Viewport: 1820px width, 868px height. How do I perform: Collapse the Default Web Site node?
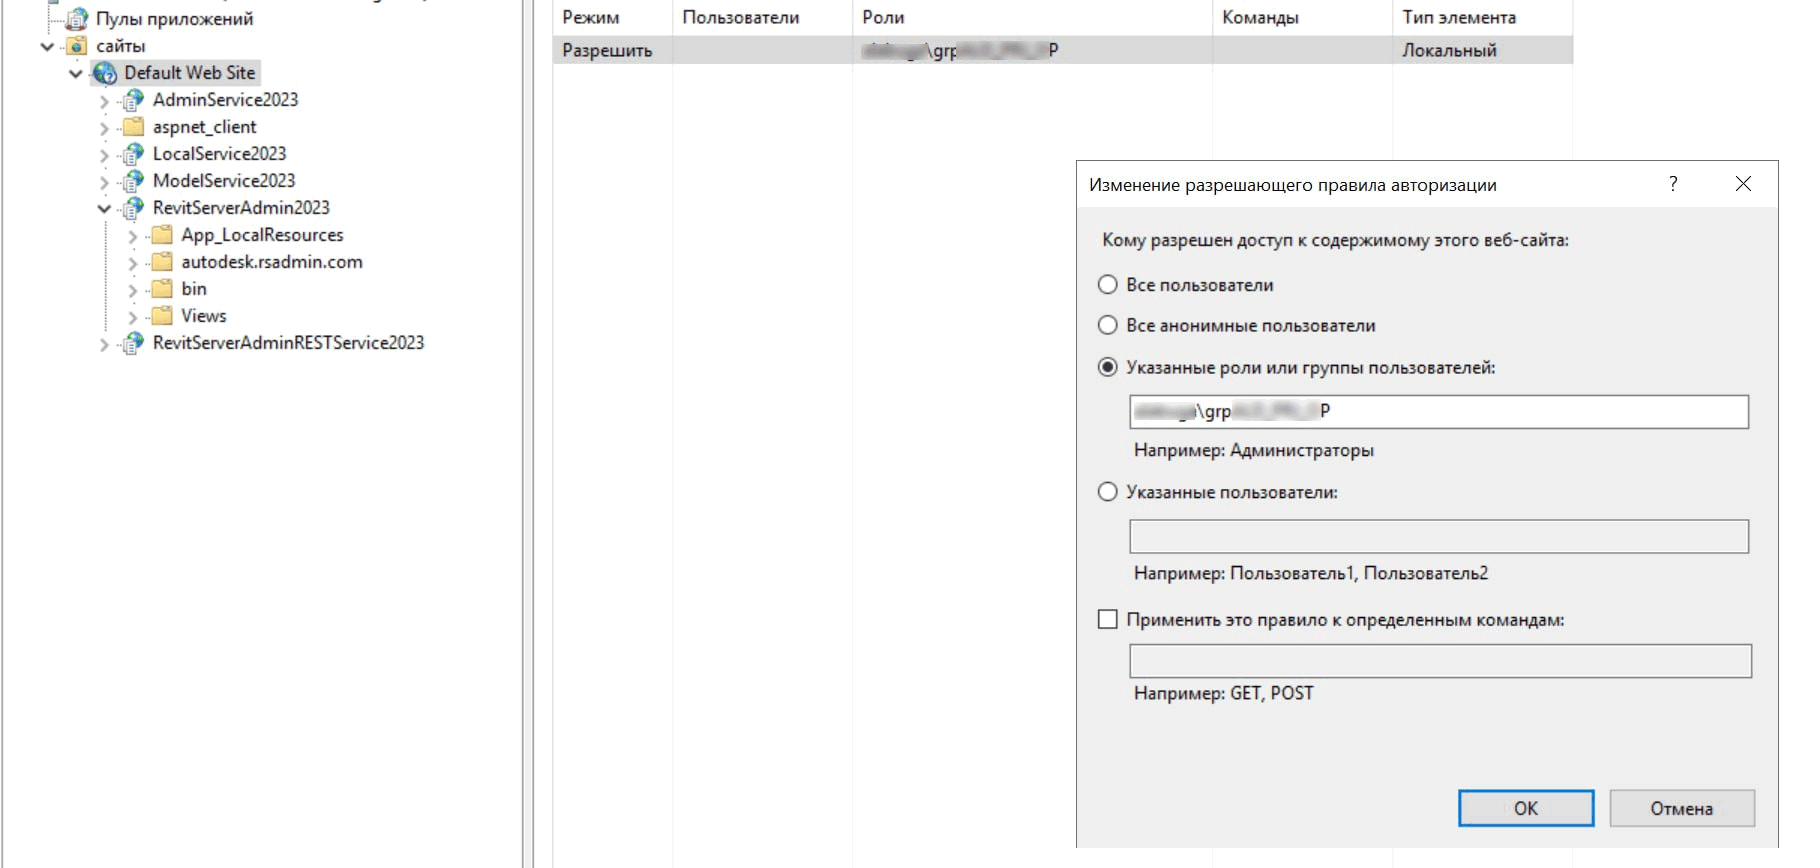[x=76, y=74]
